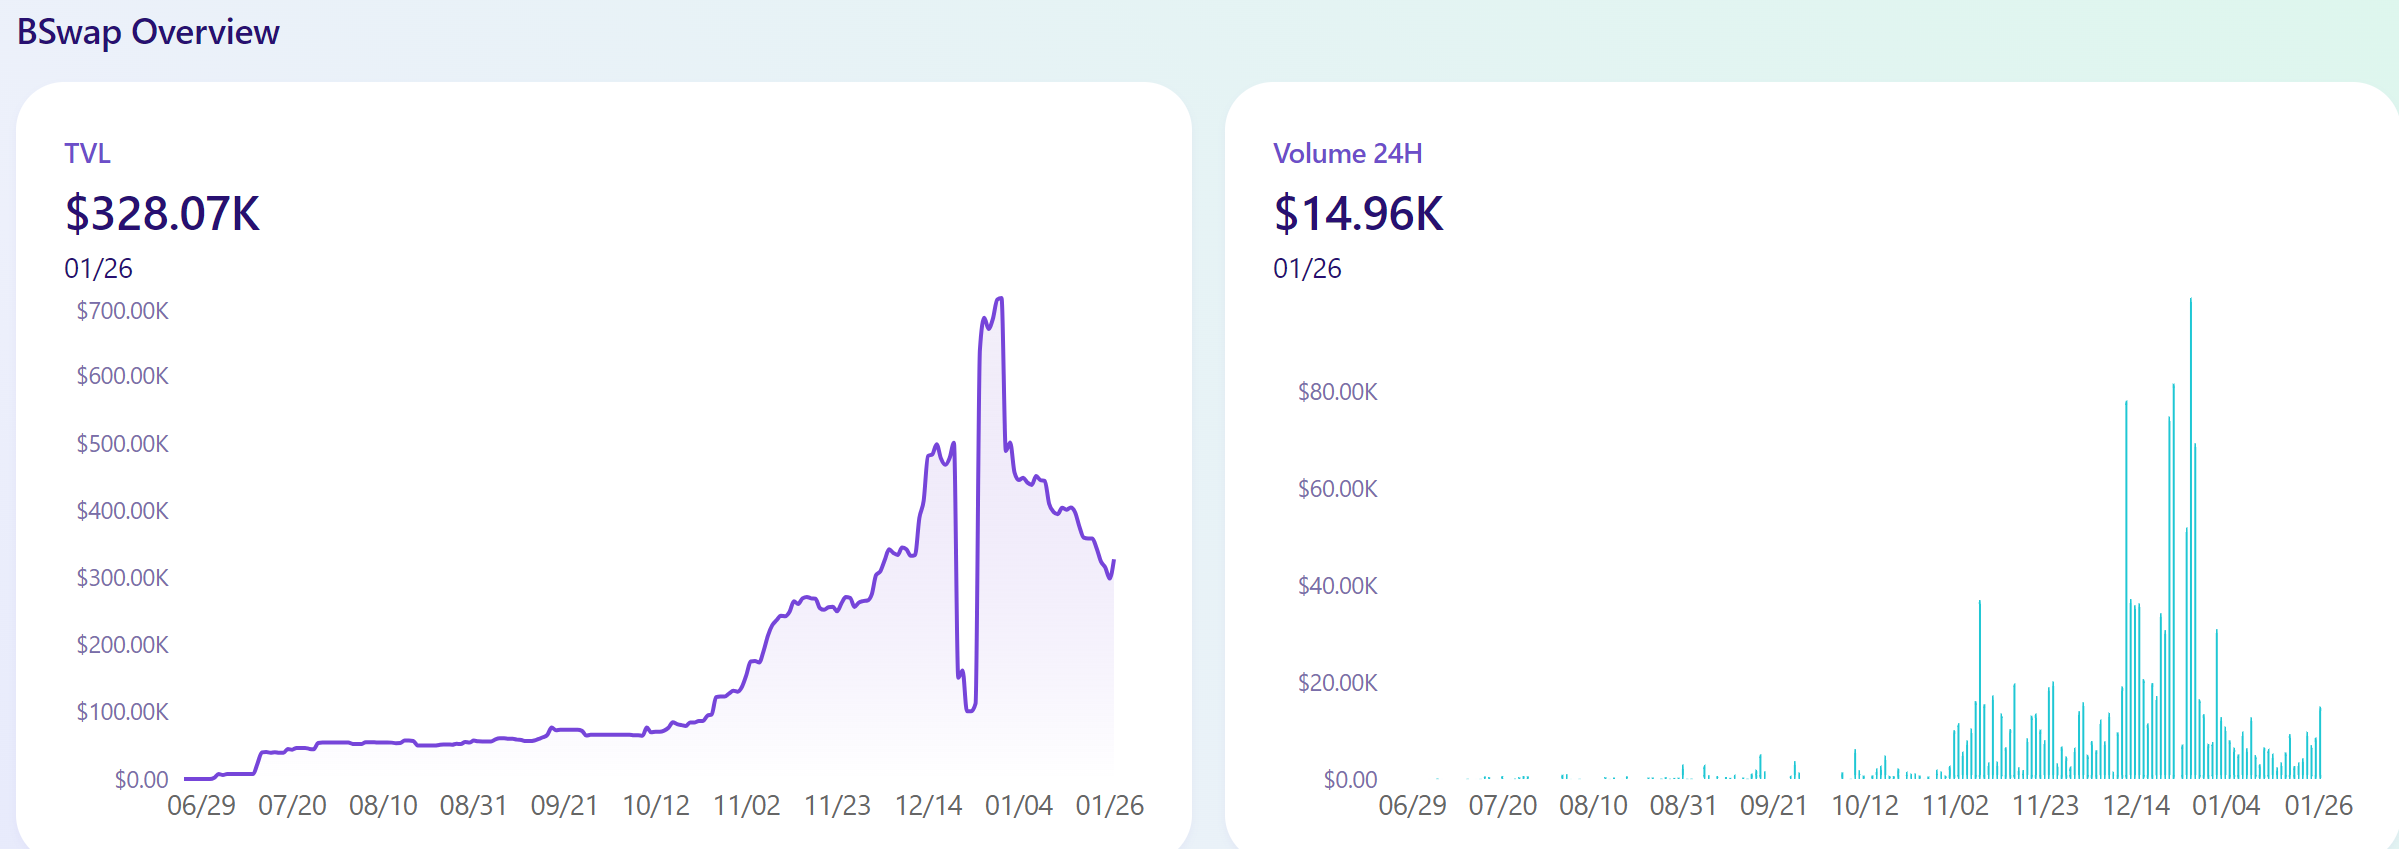2400x850 pixels.
Task: Click the $328.07K TVL value
Action: click(x=162, y=214)
